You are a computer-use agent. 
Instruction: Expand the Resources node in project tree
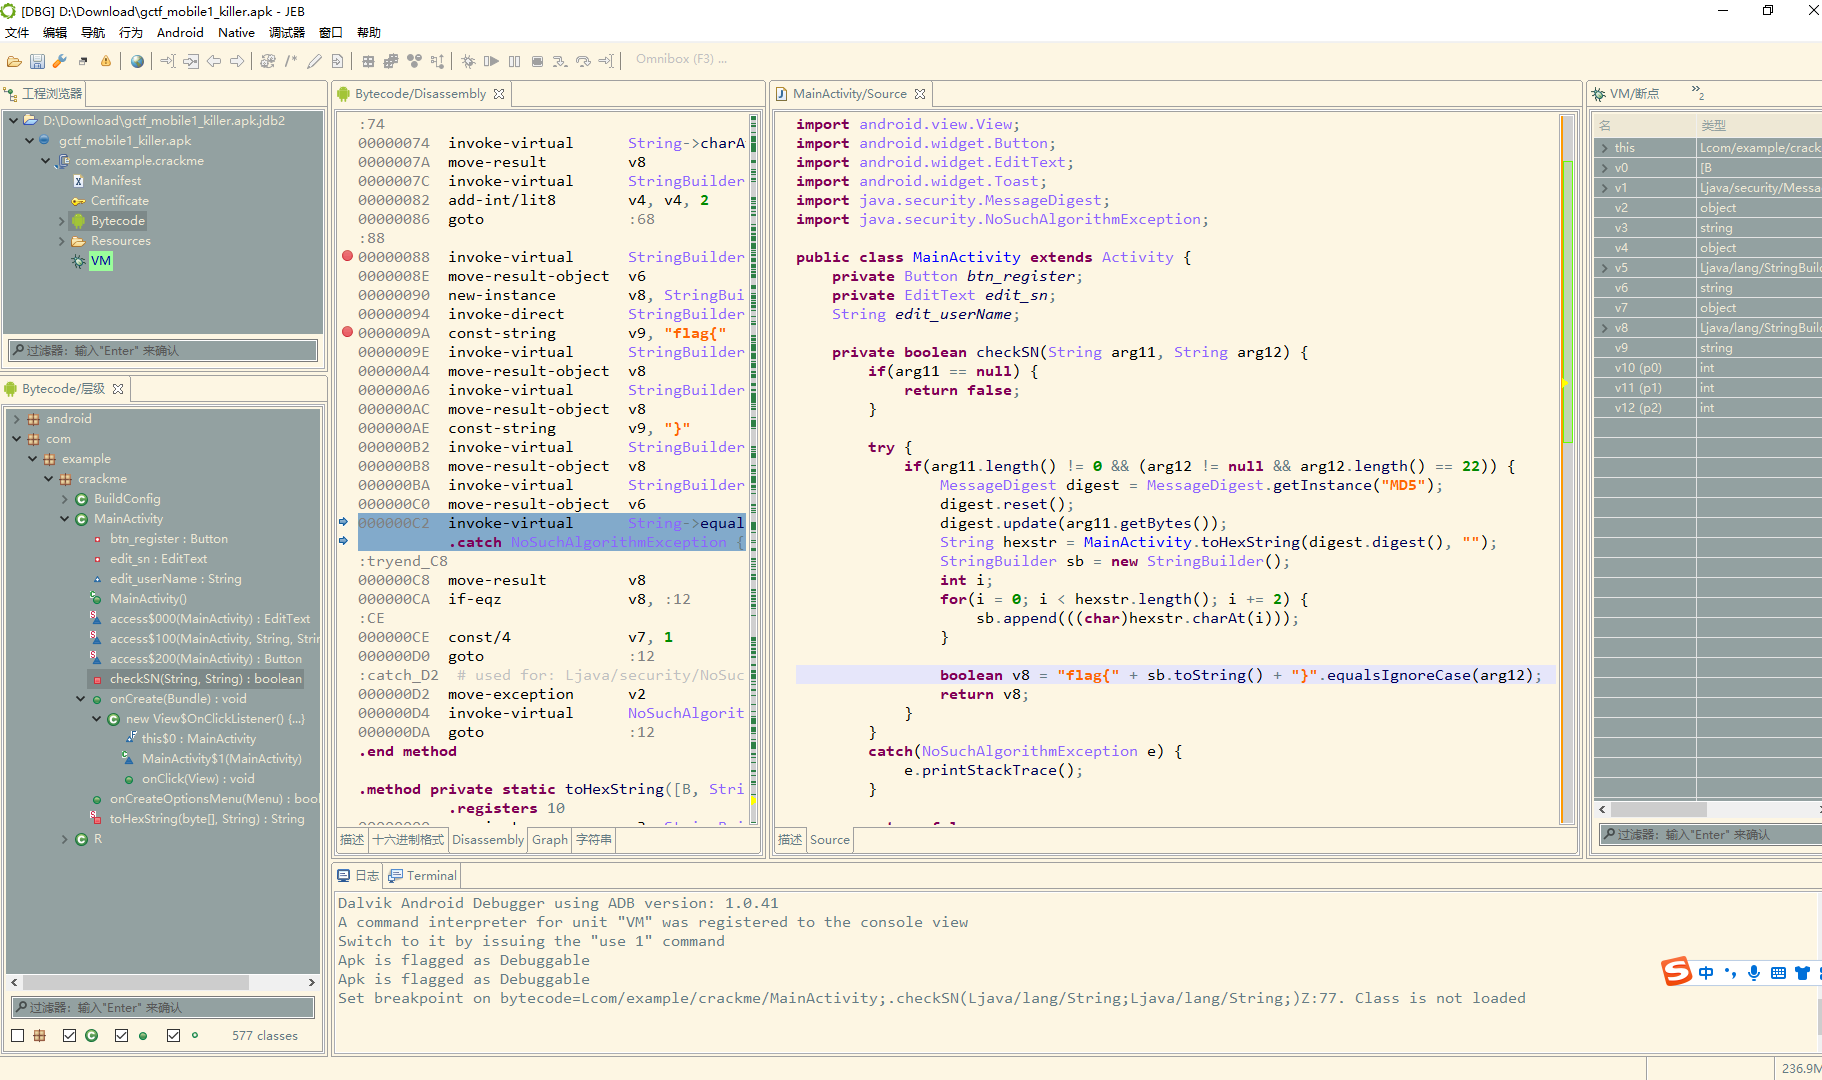(62, 241)
